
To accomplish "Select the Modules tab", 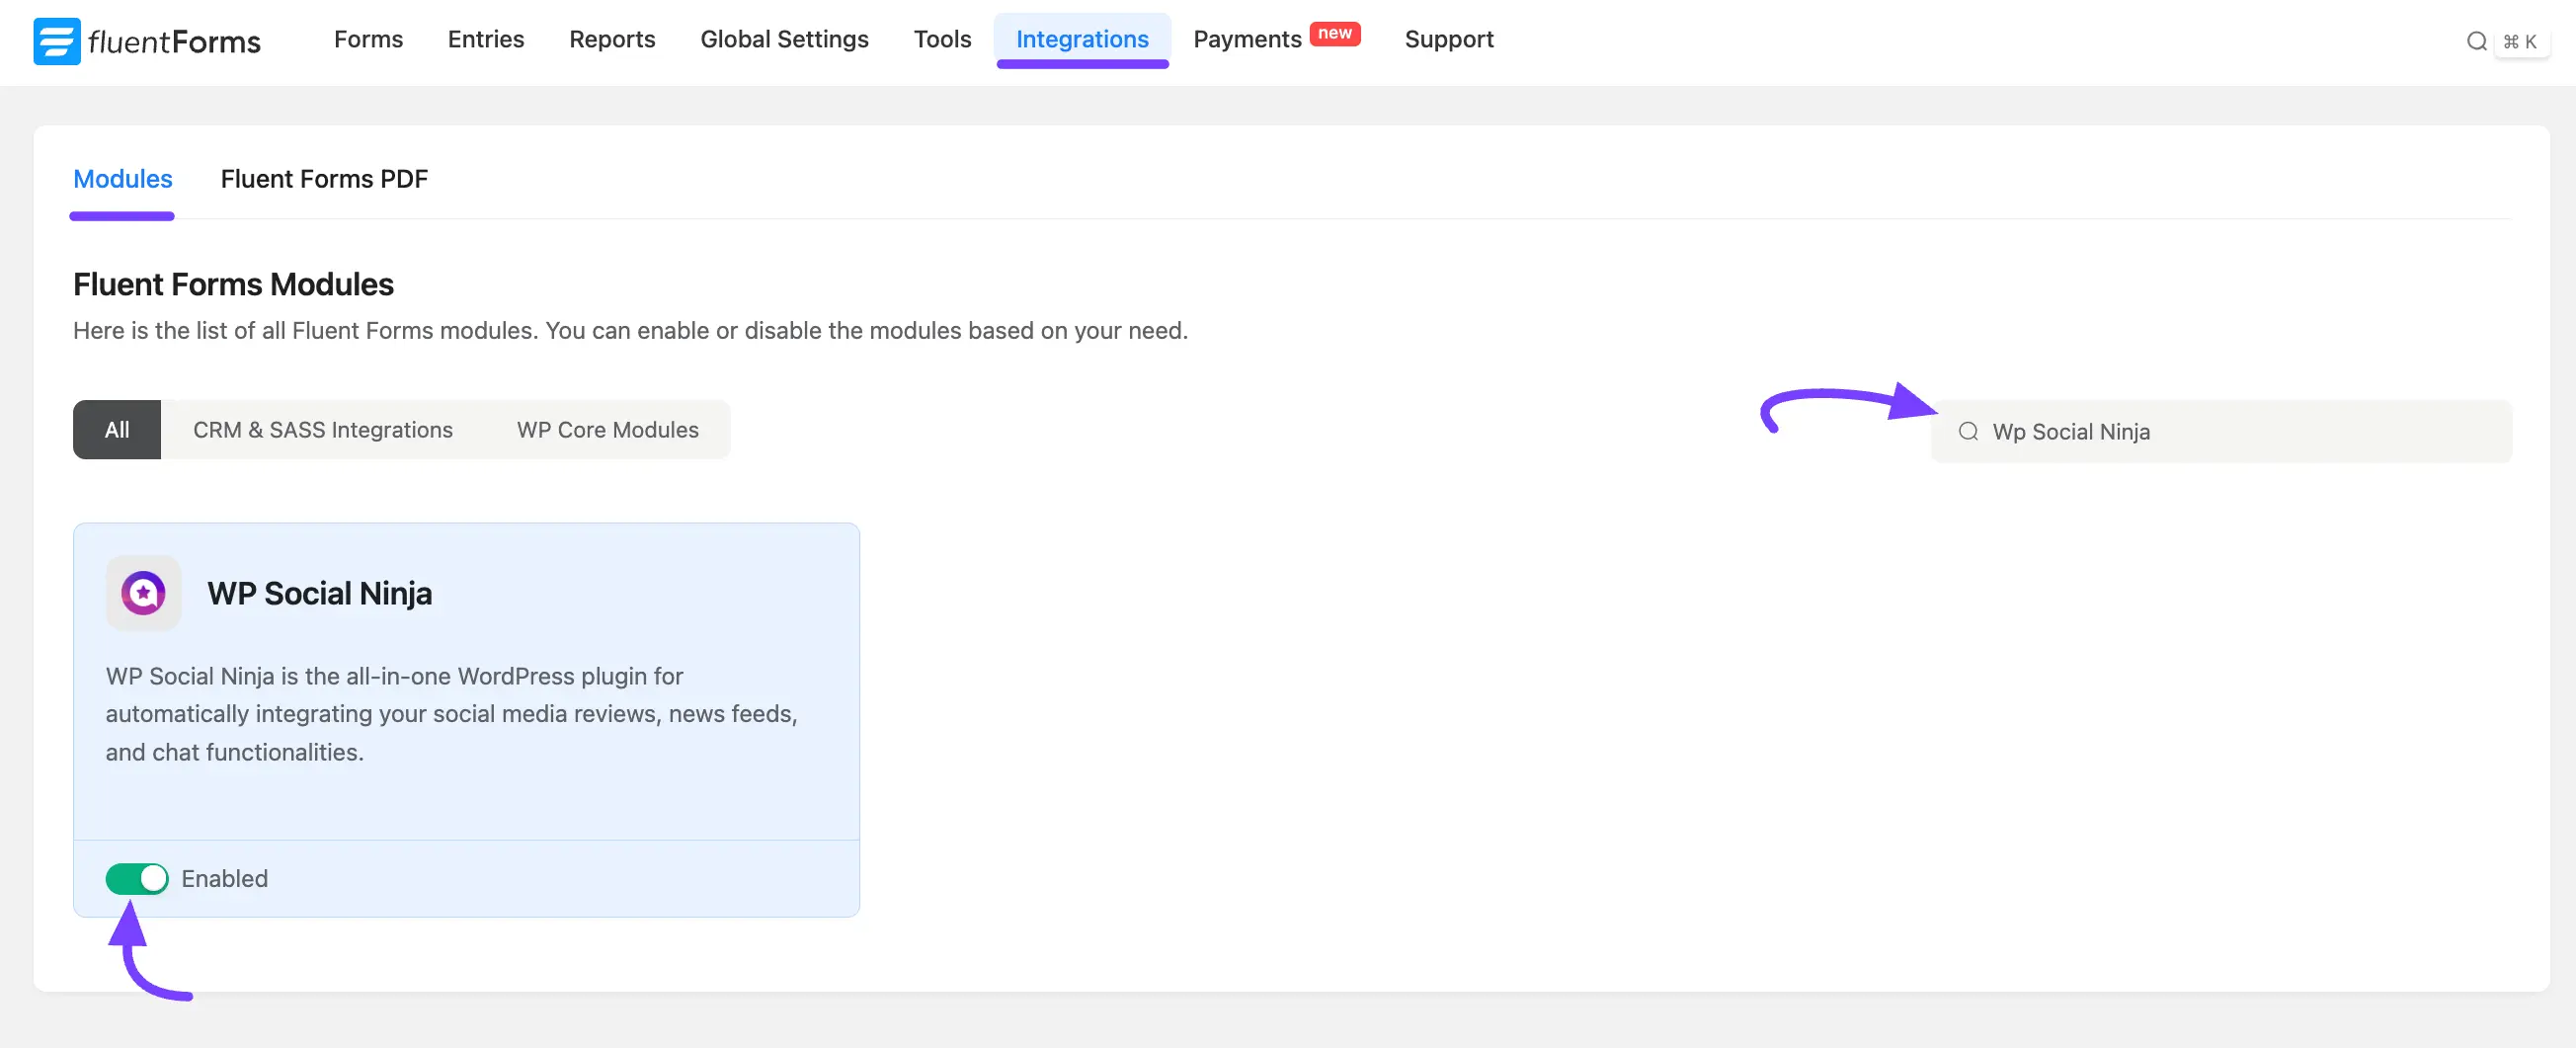I will click(122, 179).
